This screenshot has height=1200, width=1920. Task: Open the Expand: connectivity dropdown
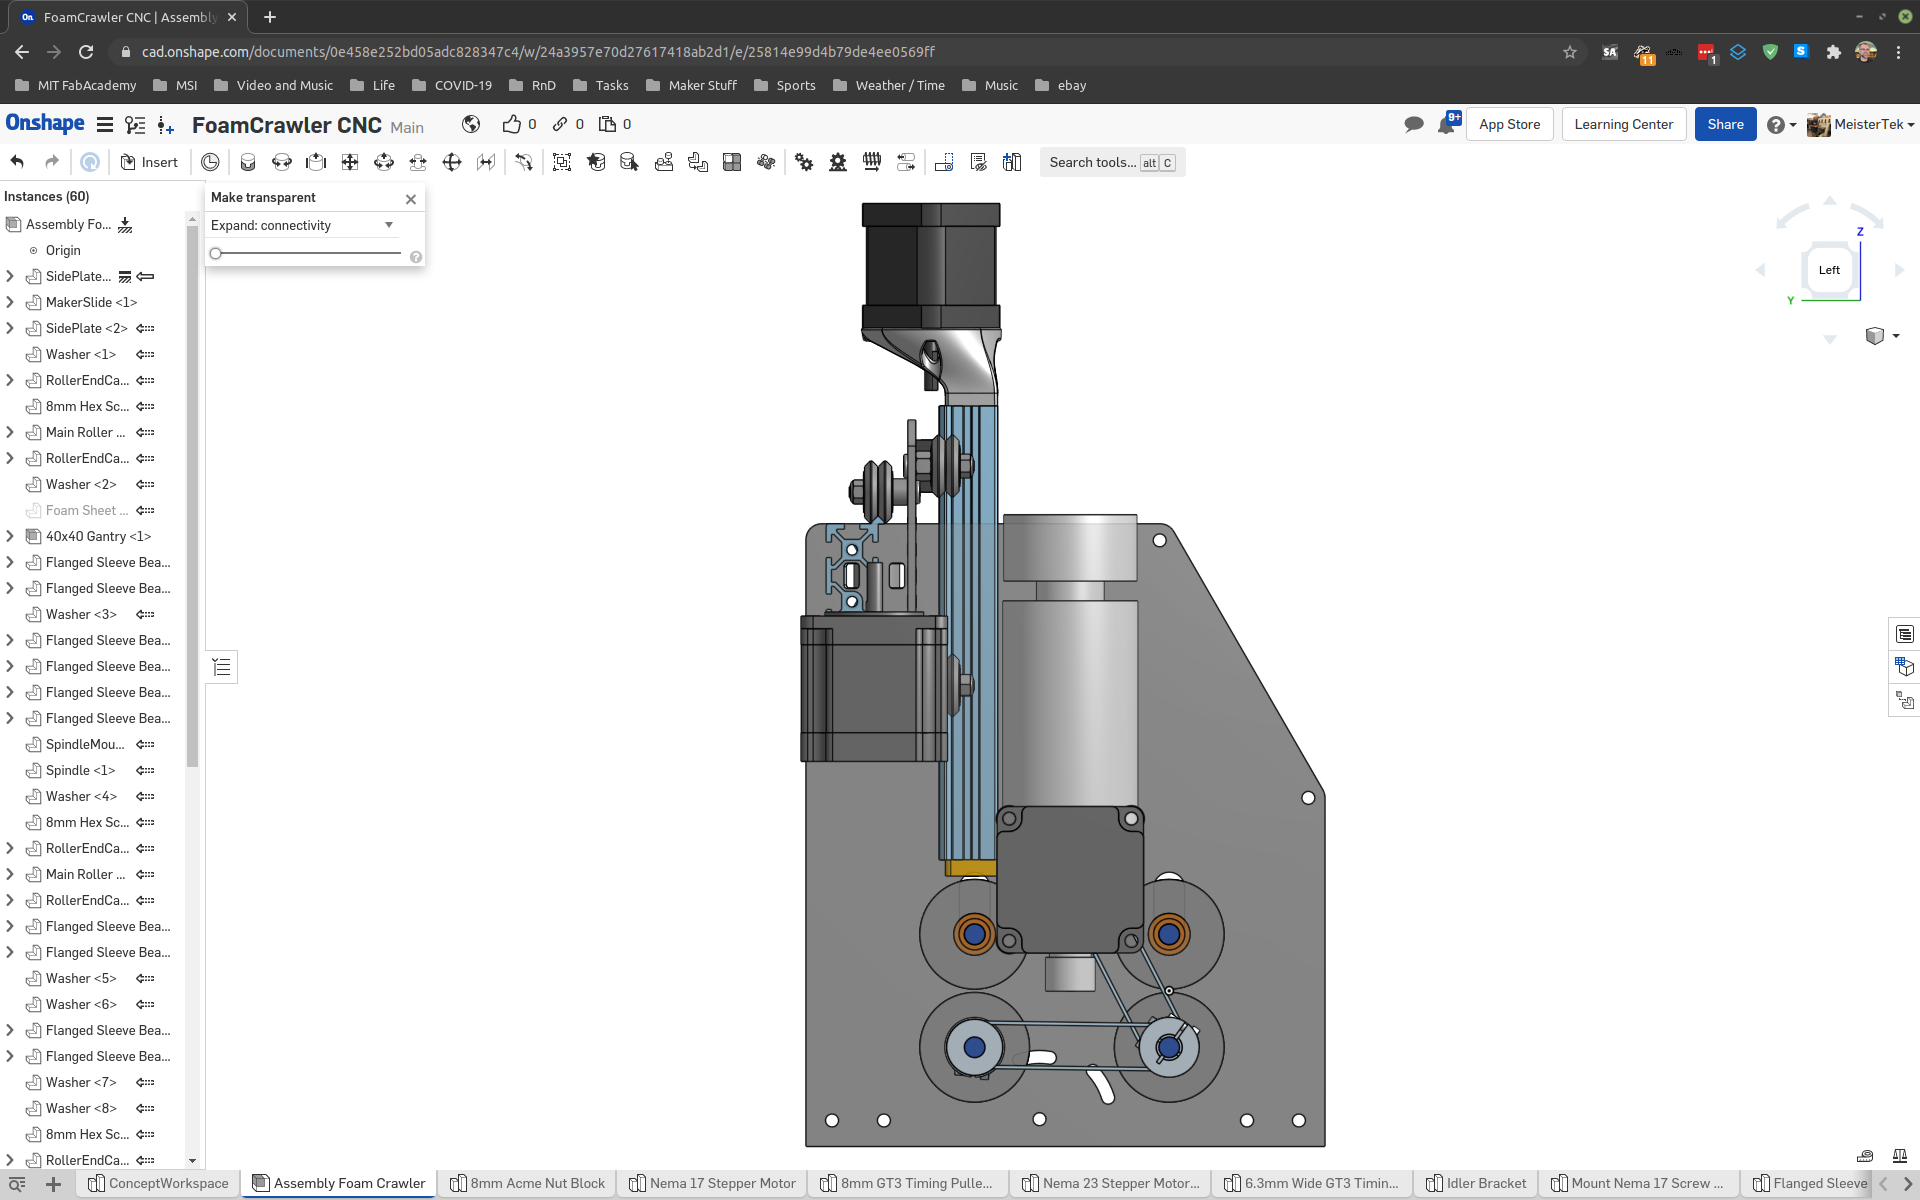(x=303, y=225)
